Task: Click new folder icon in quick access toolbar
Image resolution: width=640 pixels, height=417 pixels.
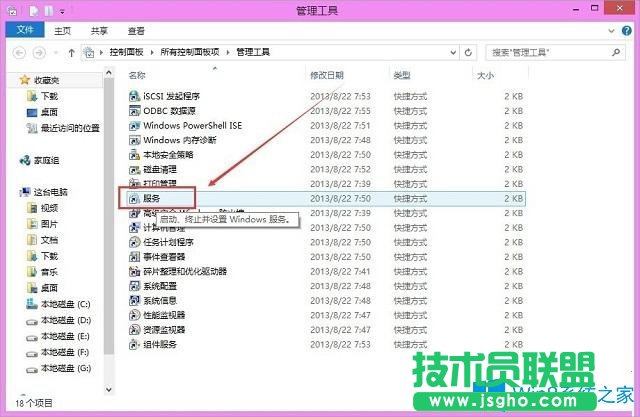Action: (x=49, y=11)
